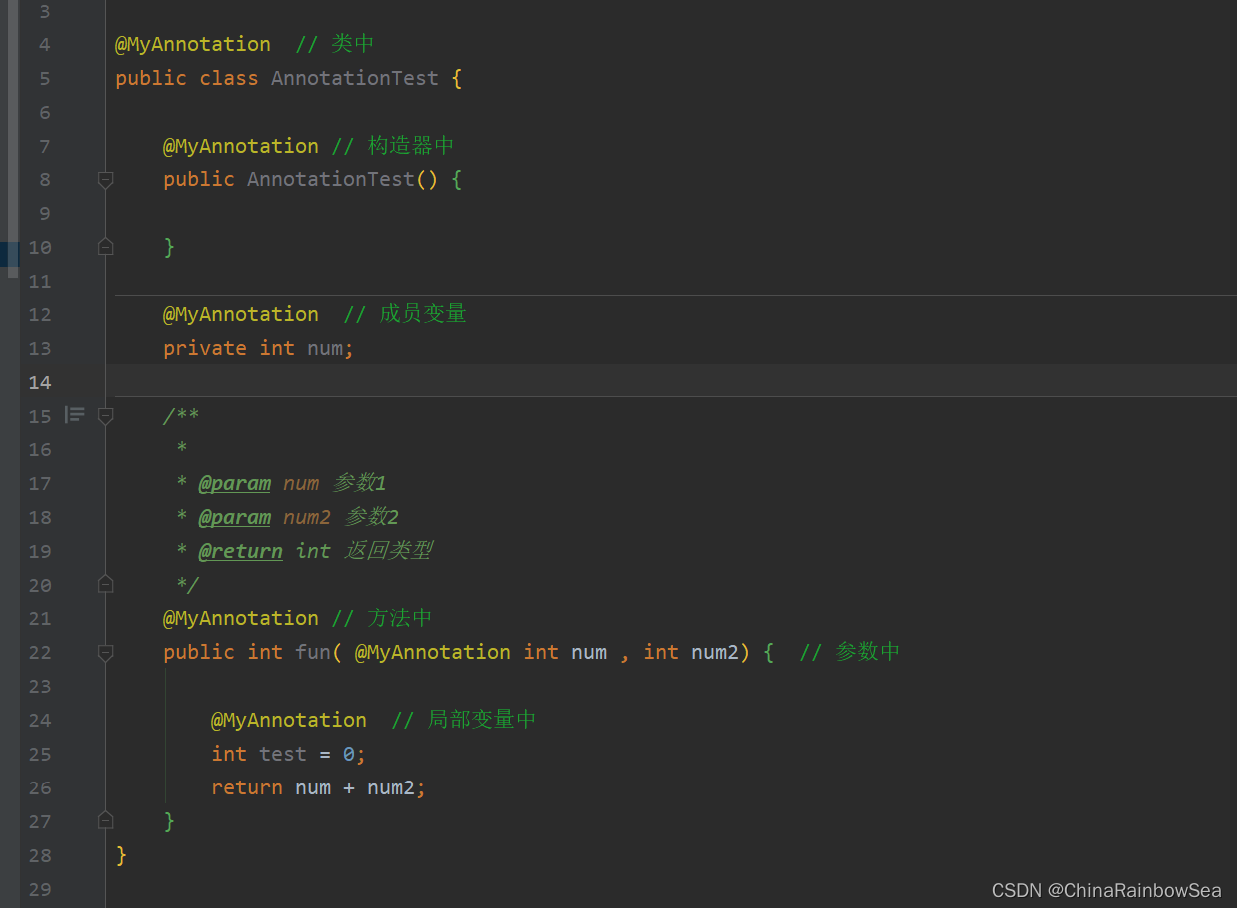This screenshot has height=908, width=1237.
Task: Collapse the constructor at line 8
Action: click(x=105, y=180)
